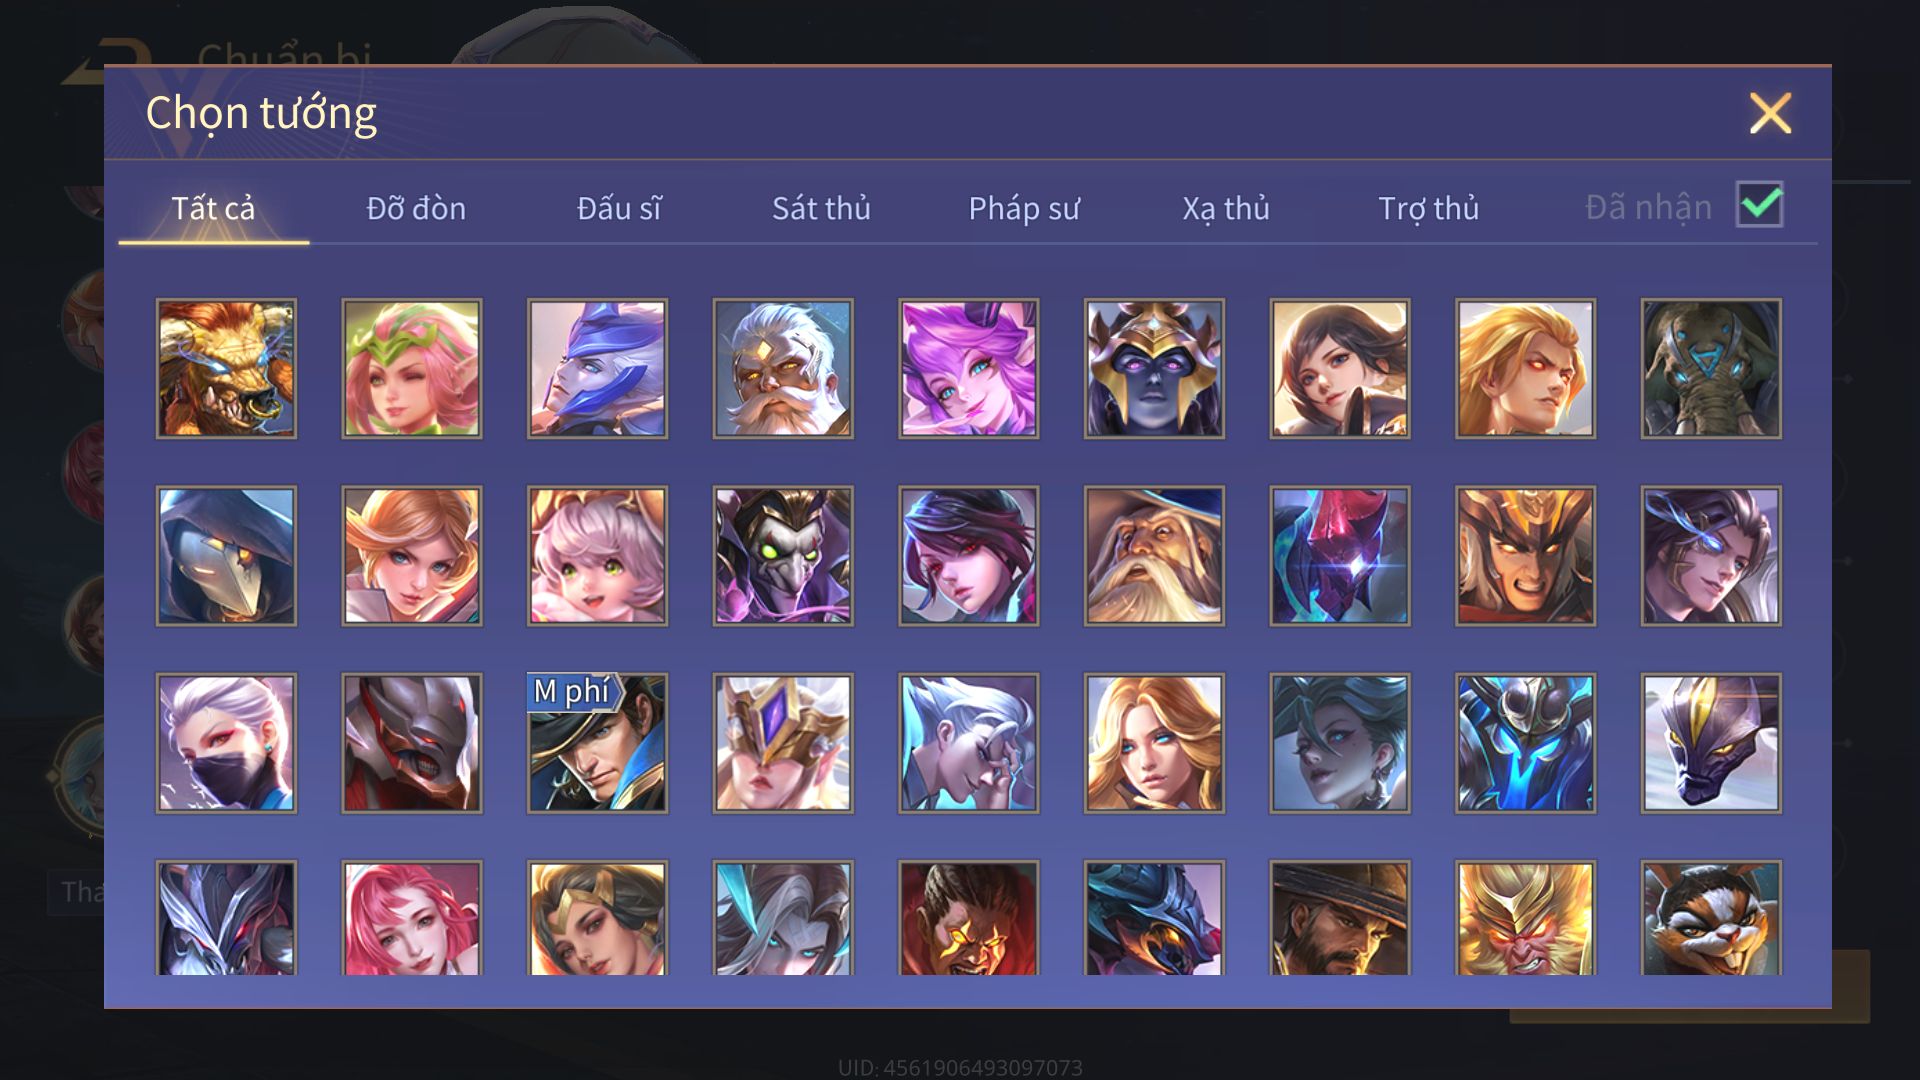Image resolution: width=1920 pixels, height=1080 pixels.
Task: Pick the purple-haired girl hero
Action: (x=969, y=368)
